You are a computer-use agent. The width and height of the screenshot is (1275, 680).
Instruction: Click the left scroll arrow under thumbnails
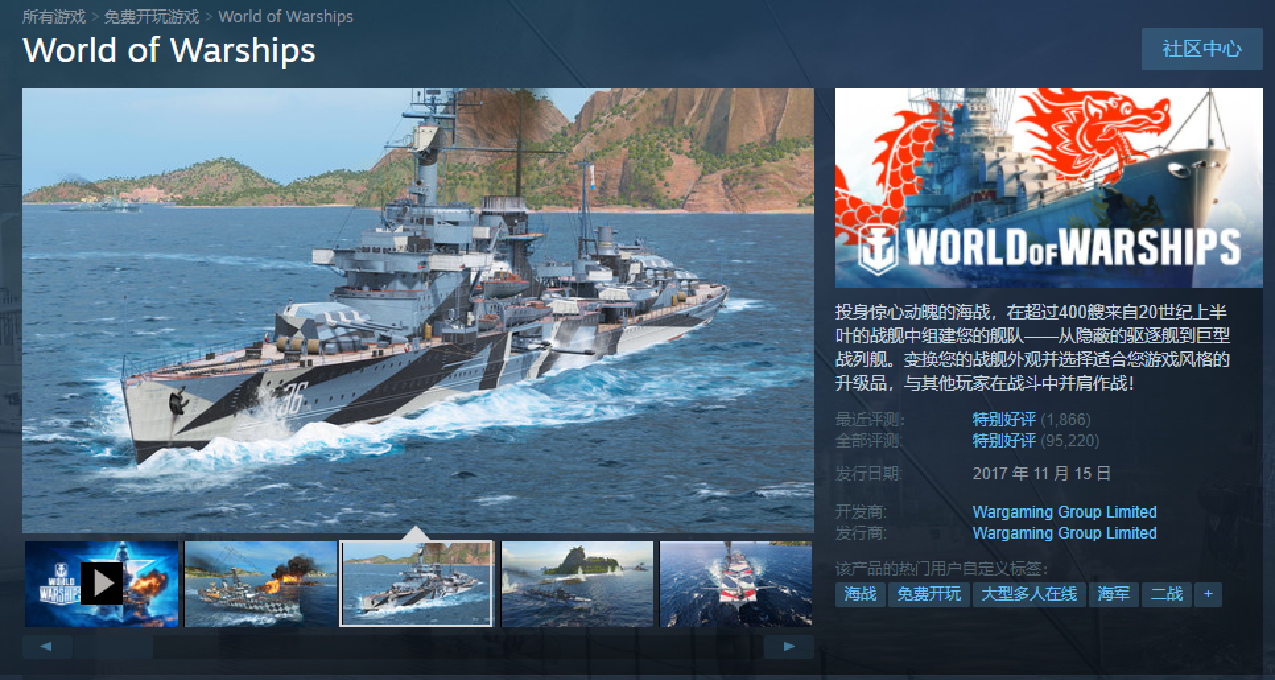47,647
